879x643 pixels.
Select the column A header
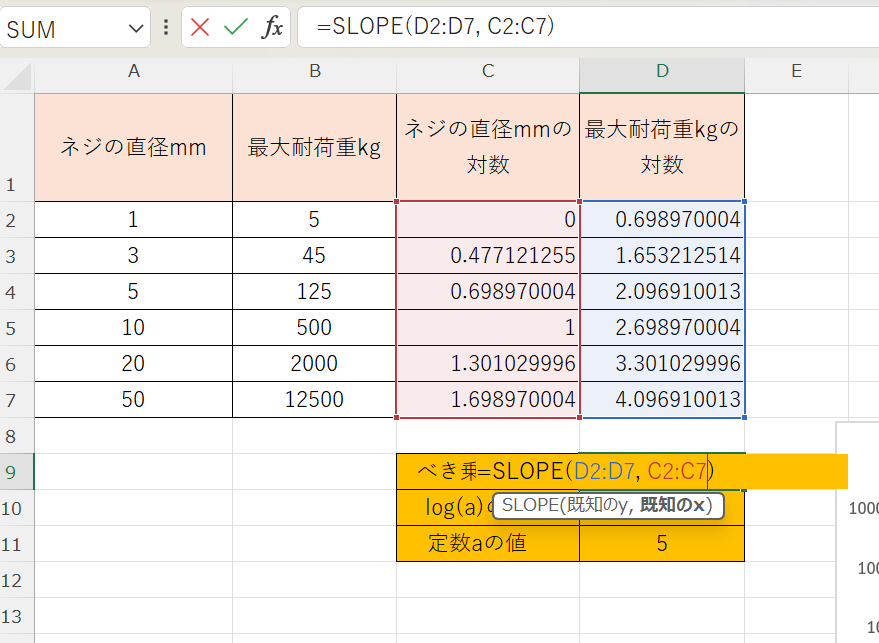(133, 71)
